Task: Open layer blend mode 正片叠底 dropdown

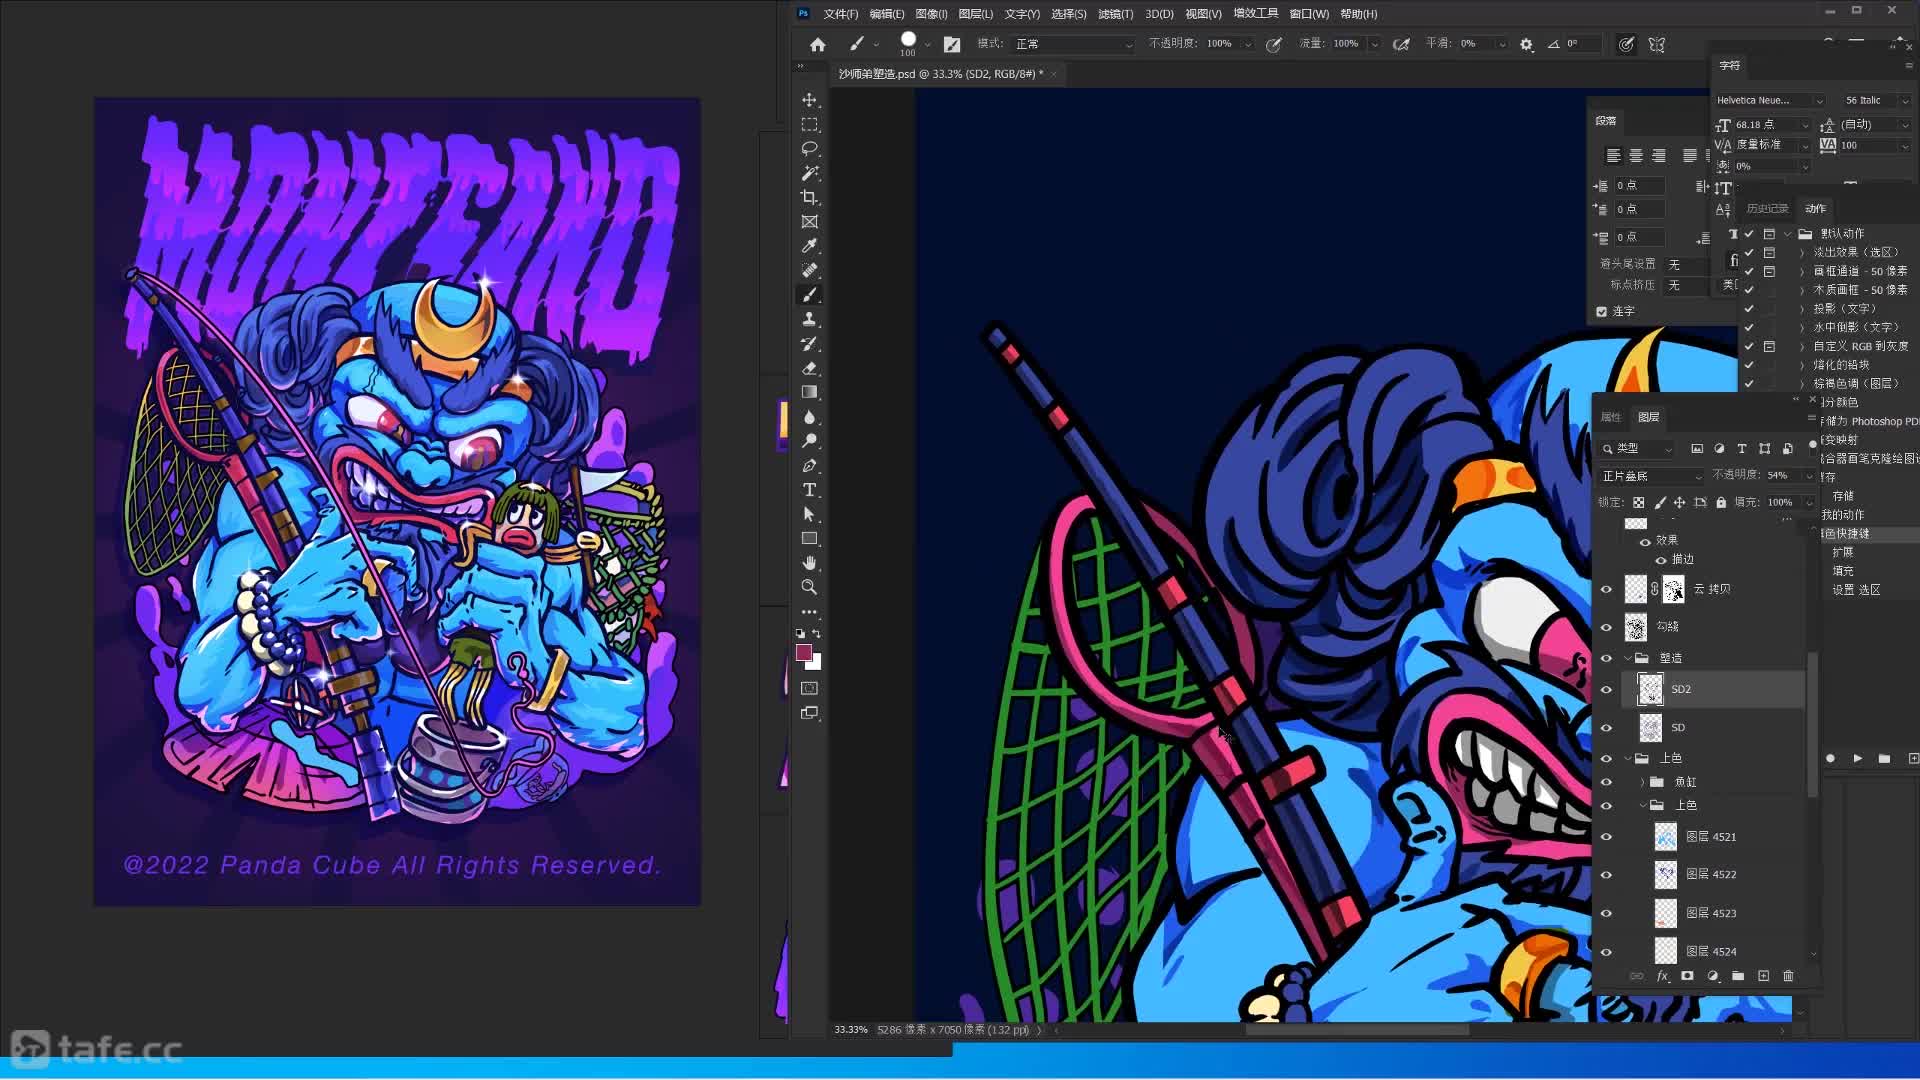Action: (1650, 476)
